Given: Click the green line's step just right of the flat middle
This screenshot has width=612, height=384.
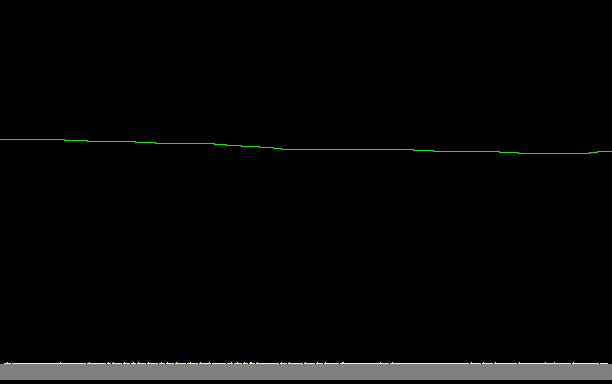Looking at the screenshot, I should tap(413, 150).
